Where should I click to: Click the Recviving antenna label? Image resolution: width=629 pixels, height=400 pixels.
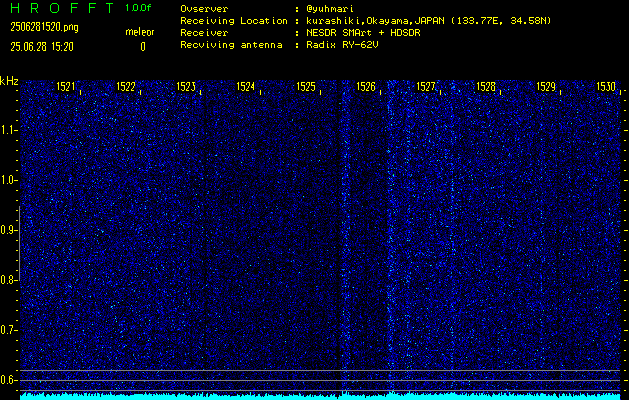pos(231,45)
